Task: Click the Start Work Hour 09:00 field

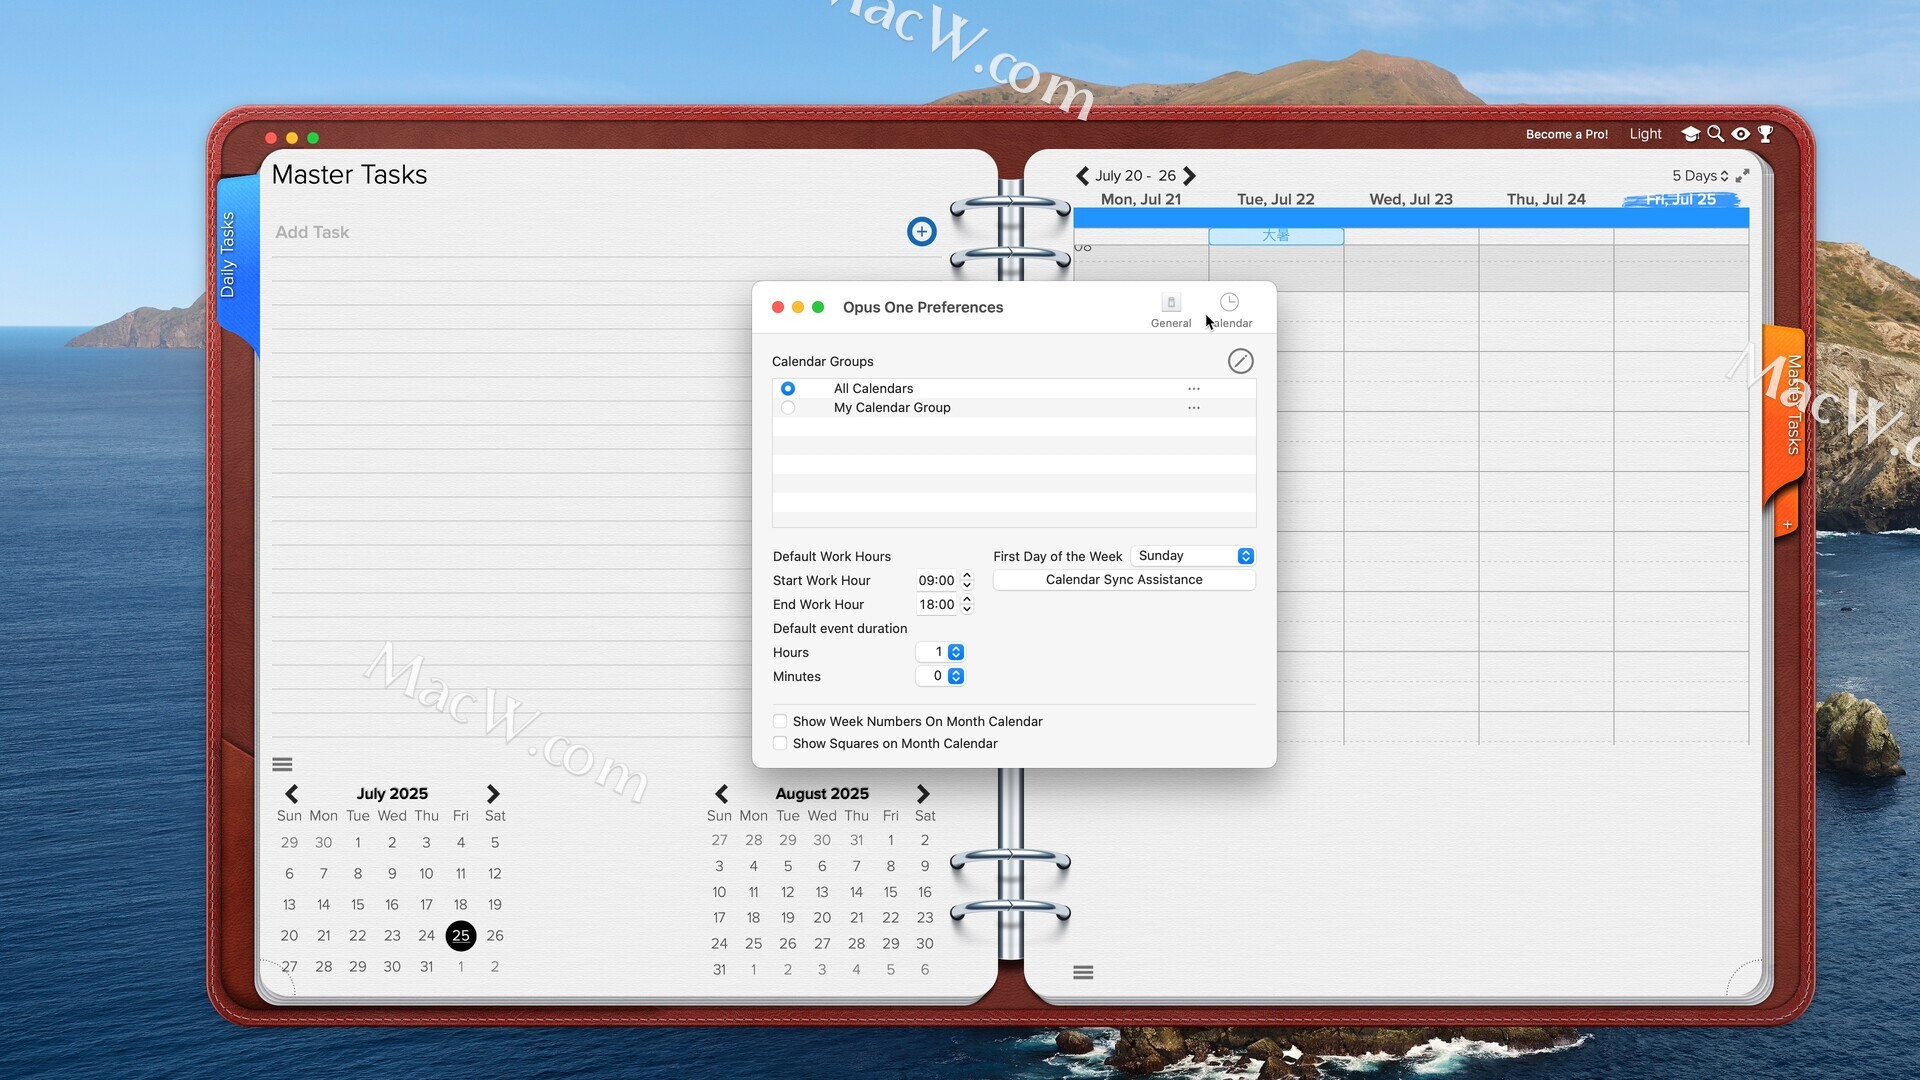Action: click(x=937, y=580)
